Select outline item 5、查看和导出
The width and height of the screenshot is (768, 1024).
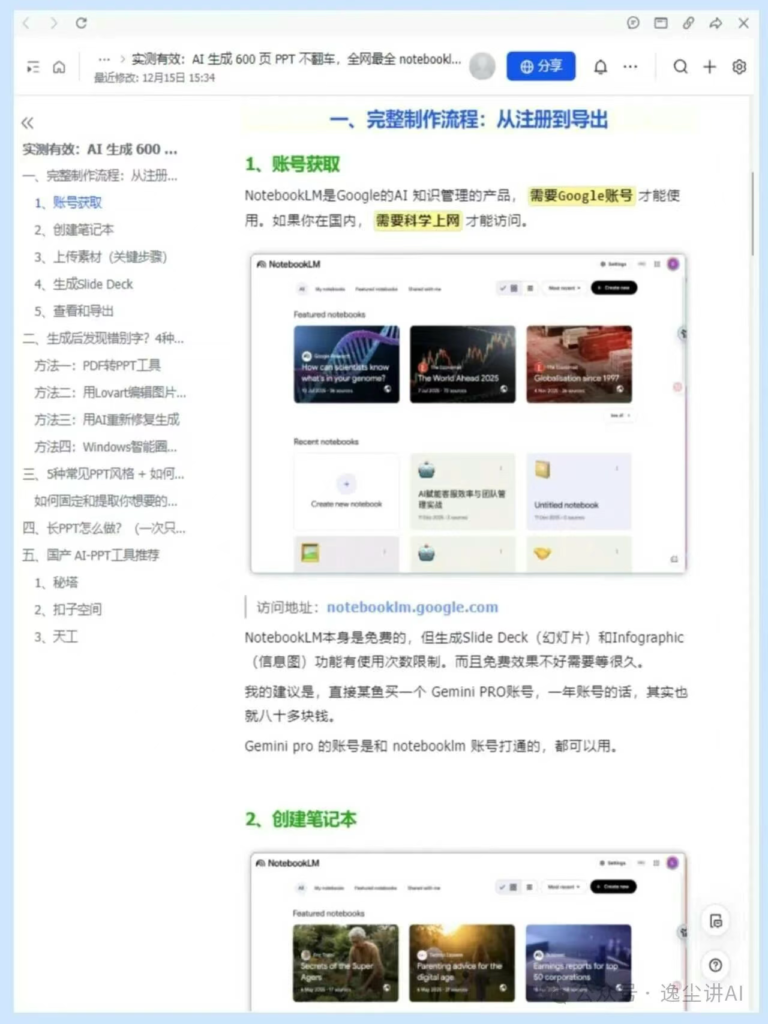click(74, 311)
